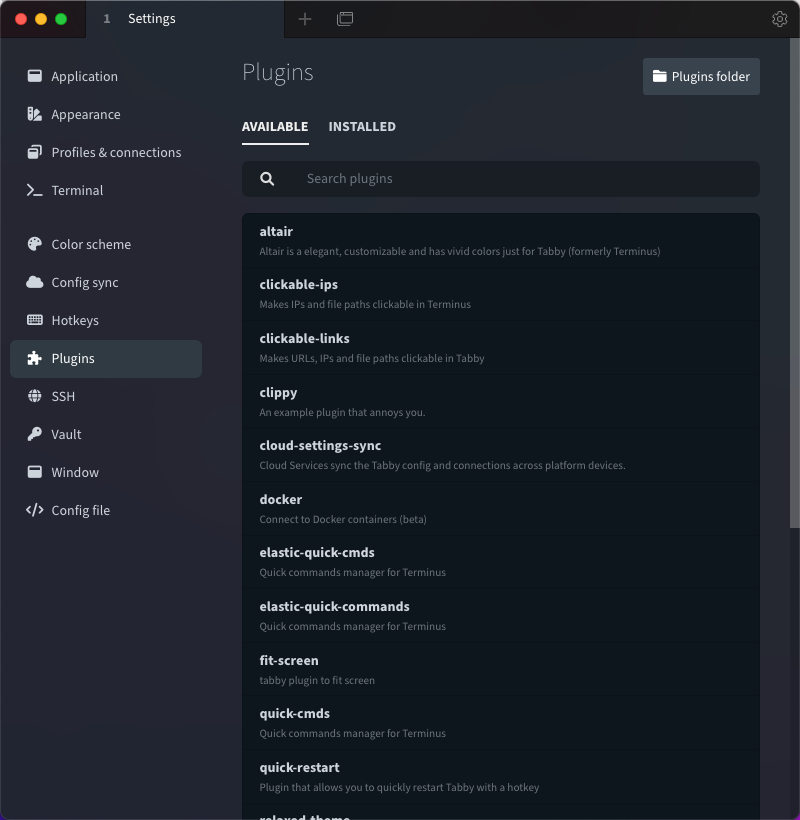
Task: Click the Config file code icon
Action: [34, 510]
